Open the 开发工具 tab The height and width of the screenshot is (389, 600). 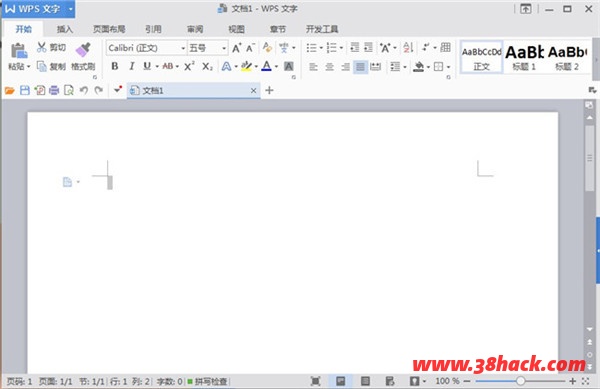coord(322,29)
